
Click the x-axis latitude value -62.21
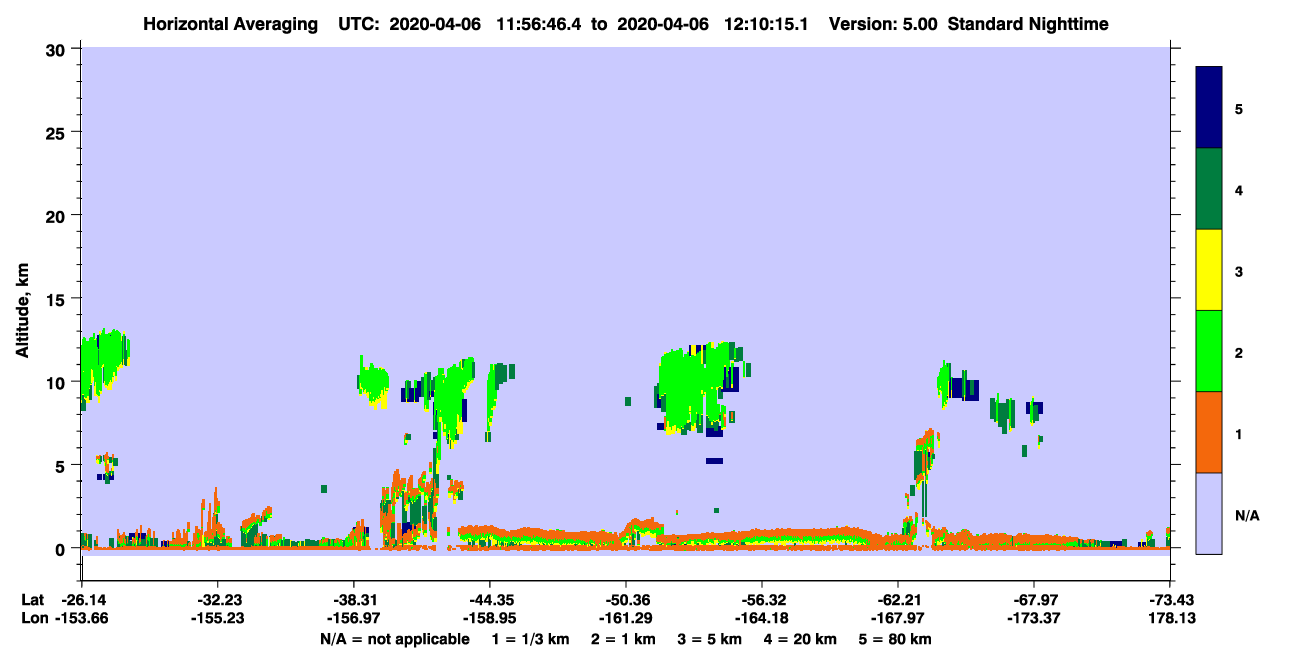click(x=897, y=600)
